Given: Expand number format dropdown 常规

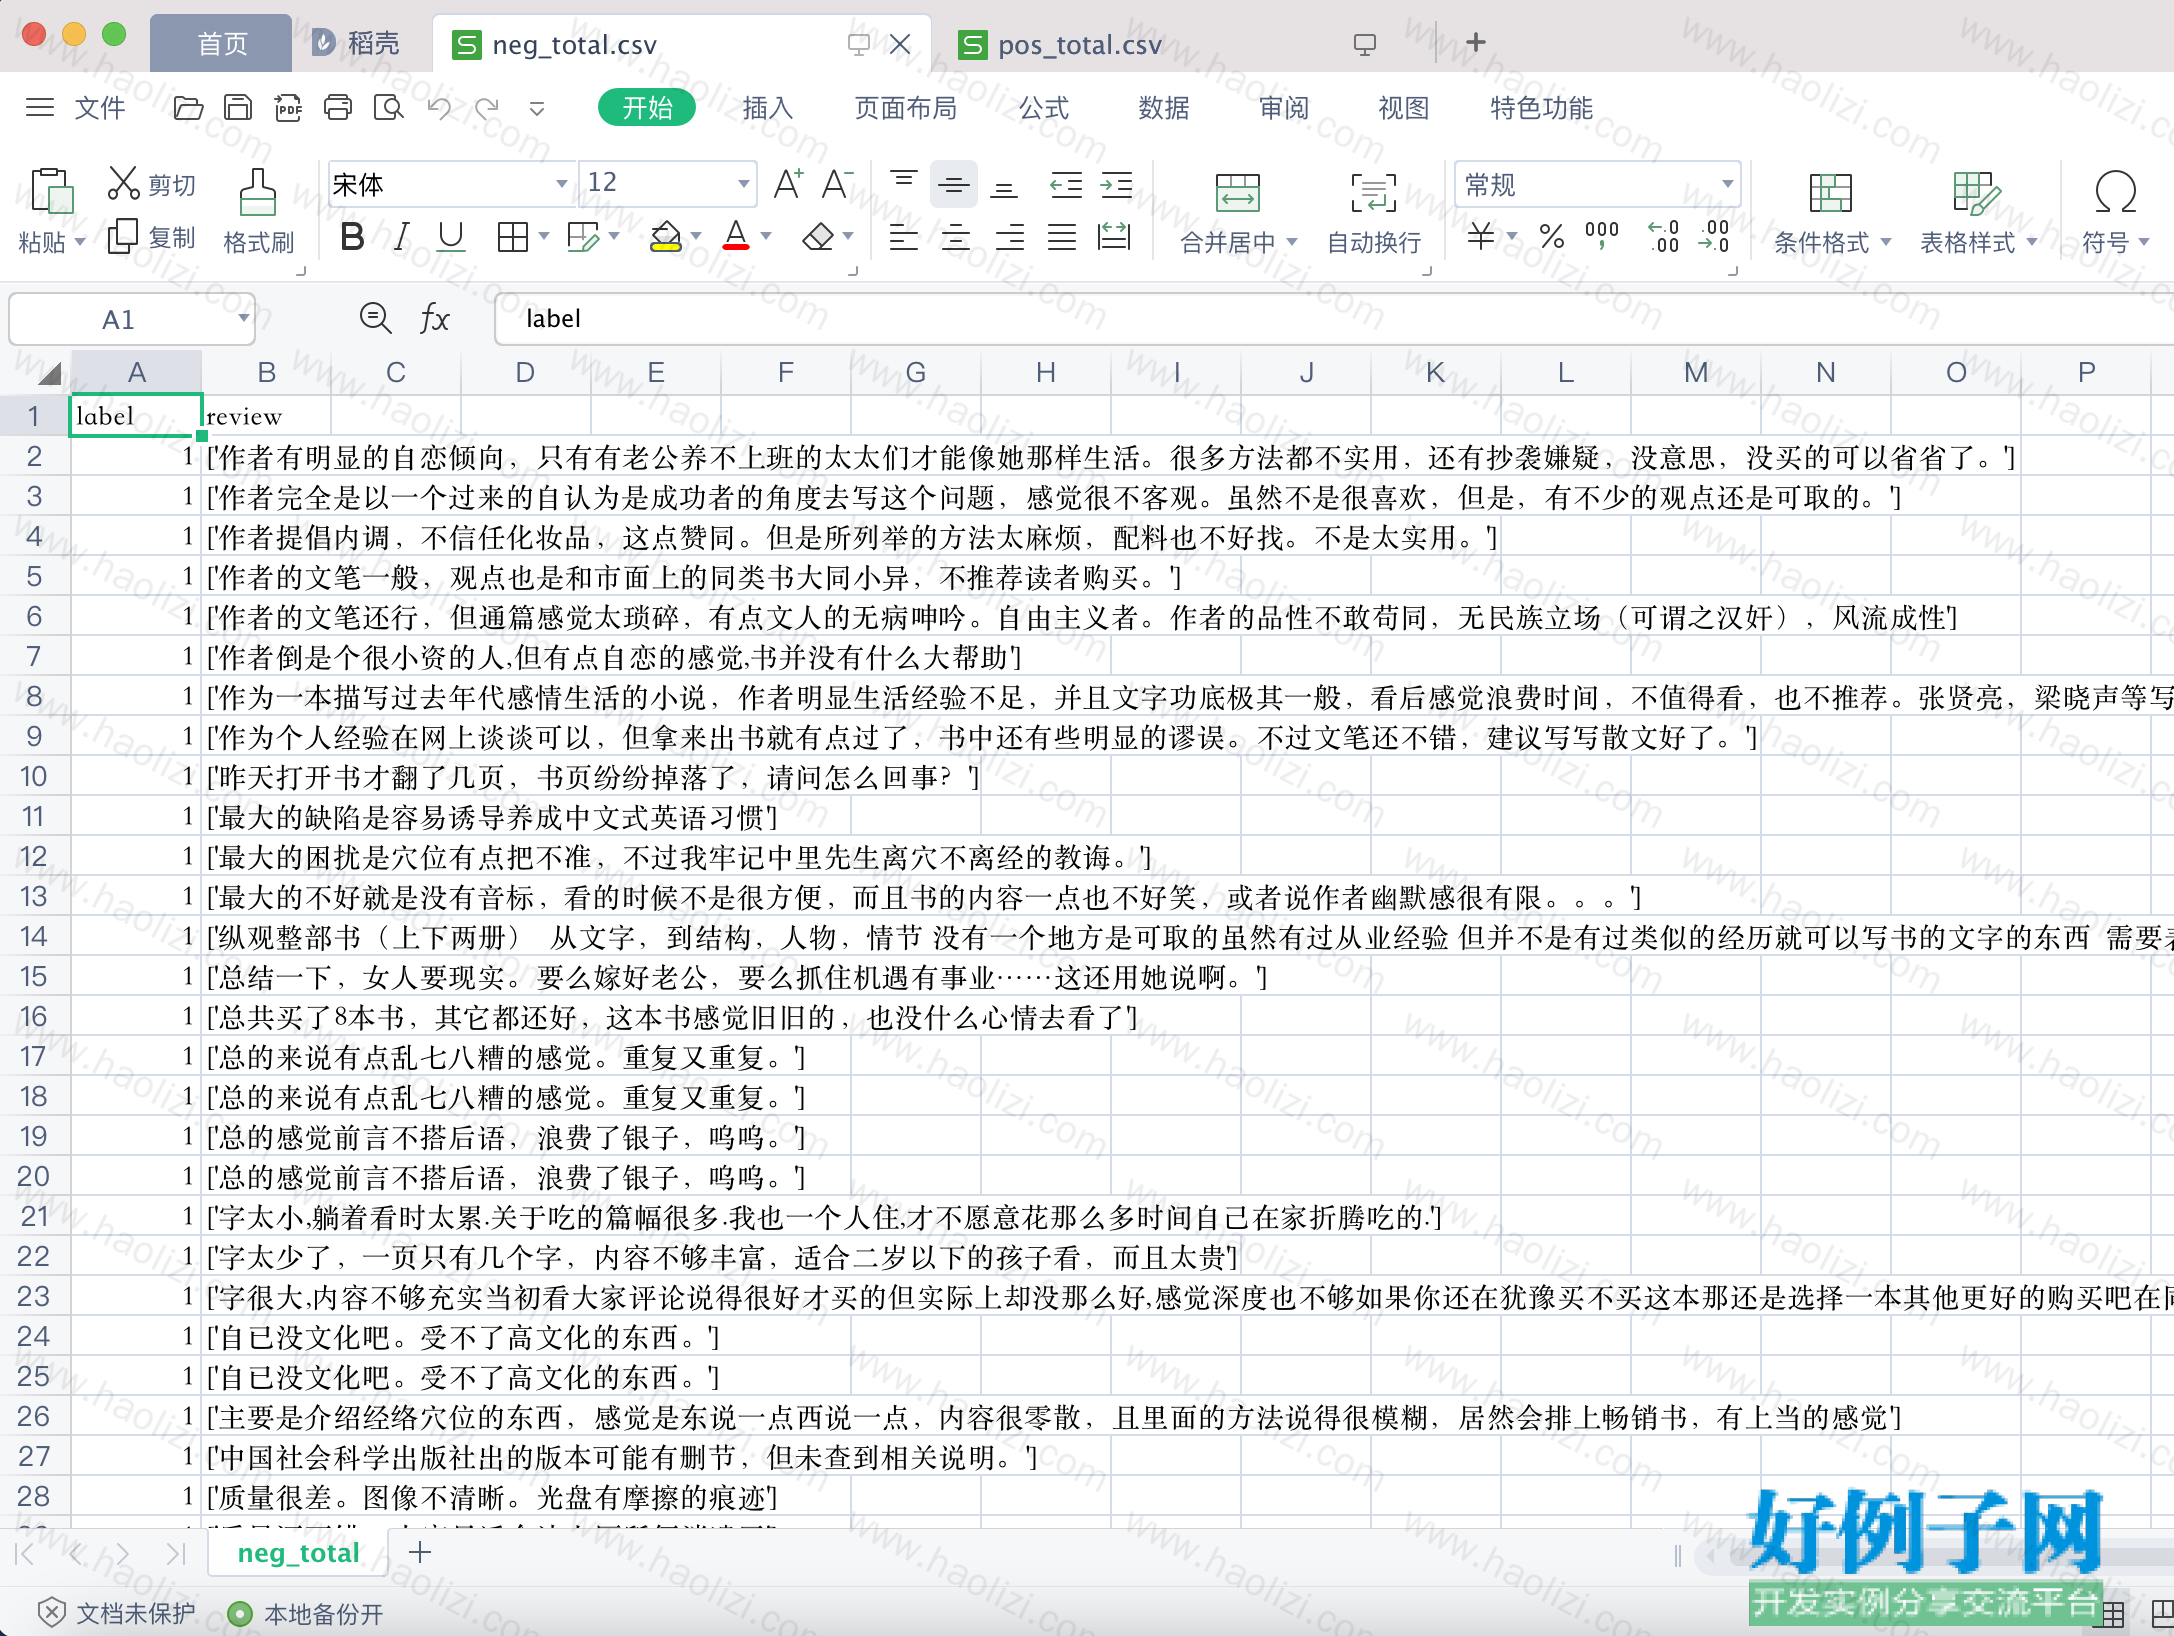Looking at the screenshot, I should [x=1727, y=184].
